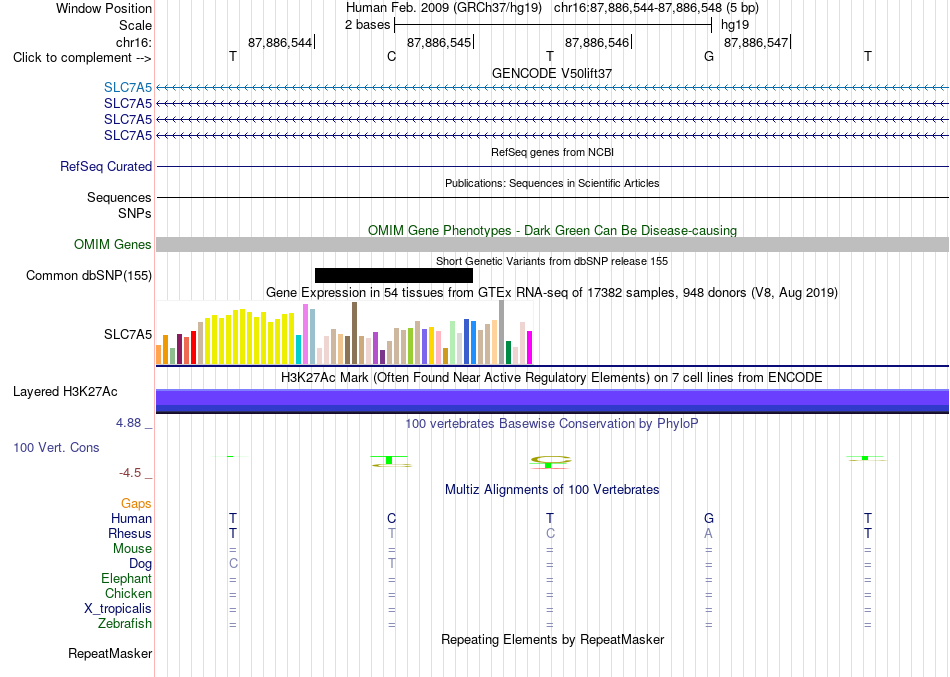
Task: Click the Mouse species label
Action: [132, 549]
